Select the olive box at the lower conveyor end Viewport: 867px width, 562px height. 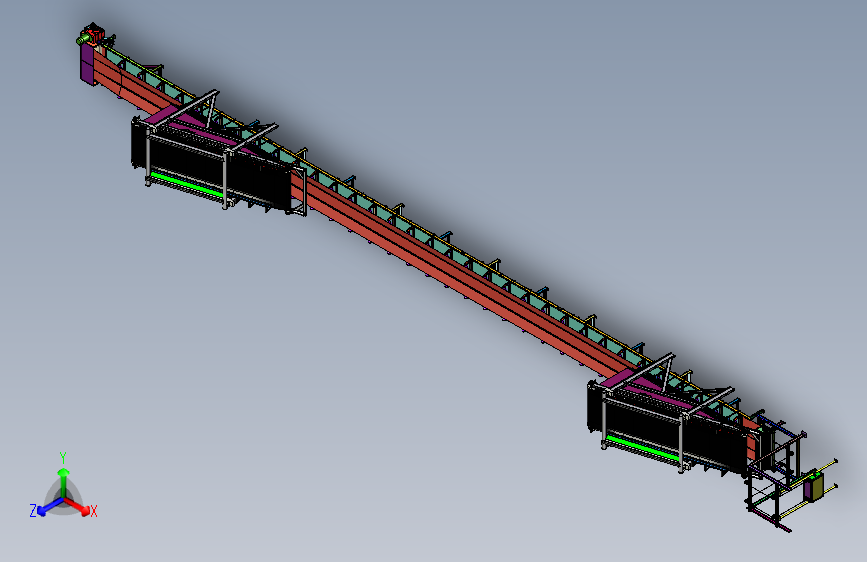pyautogui.click(x=813, y=485)
